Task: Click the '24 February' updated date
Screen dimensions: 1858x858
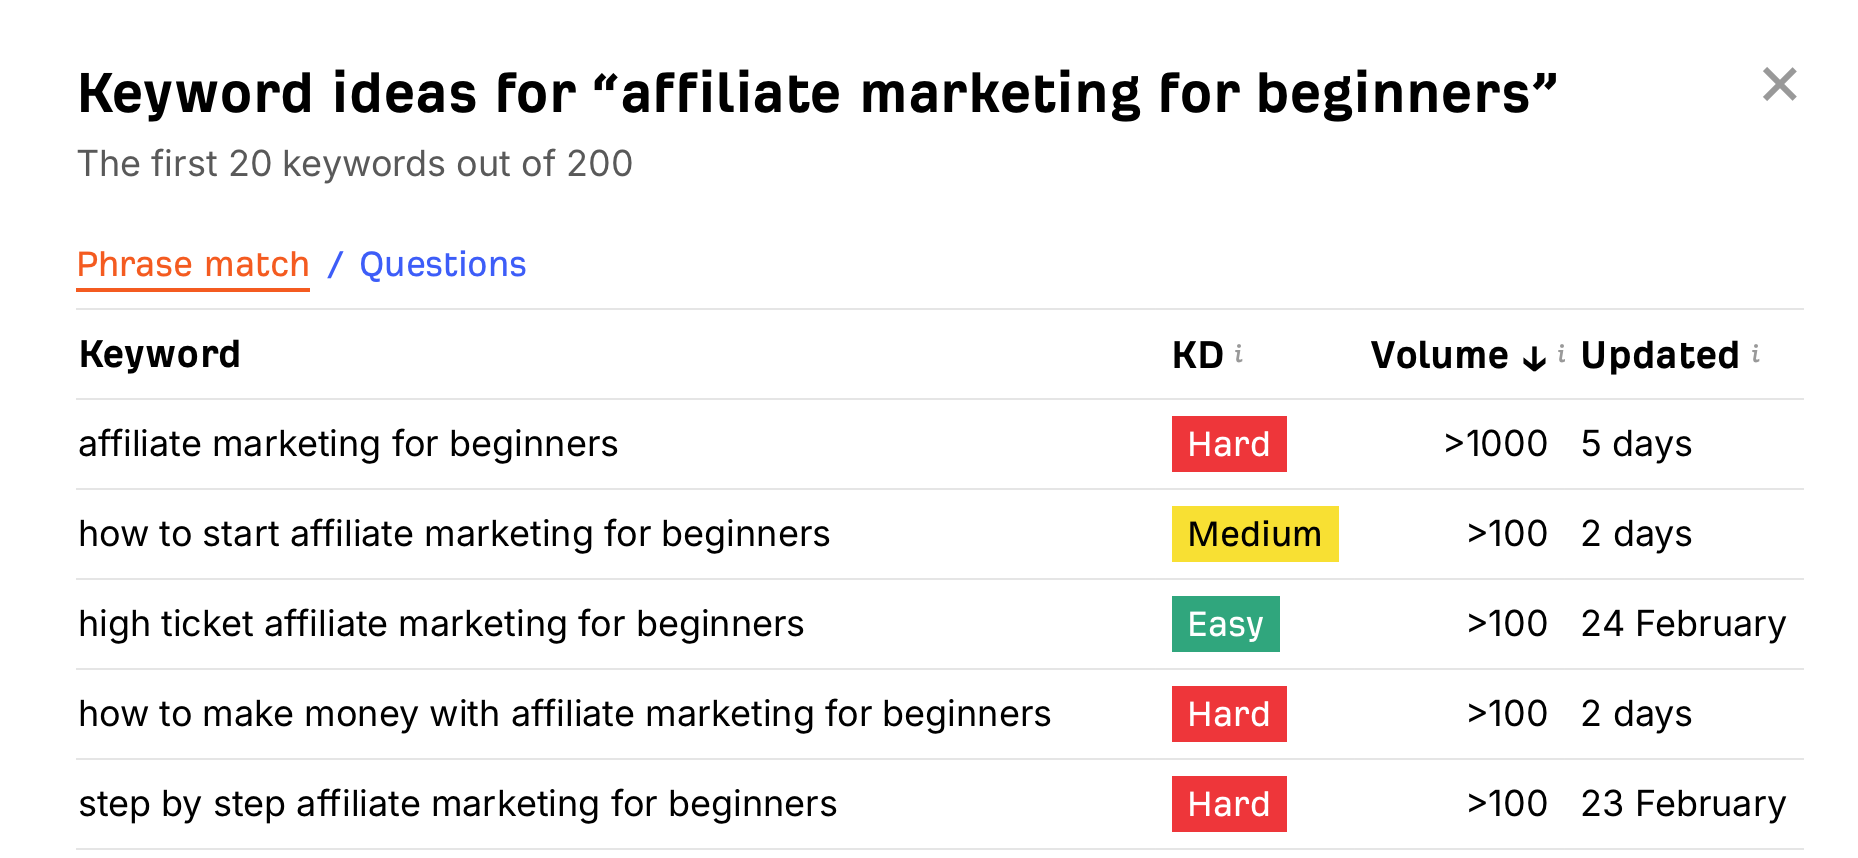Action: [1682, 623]
